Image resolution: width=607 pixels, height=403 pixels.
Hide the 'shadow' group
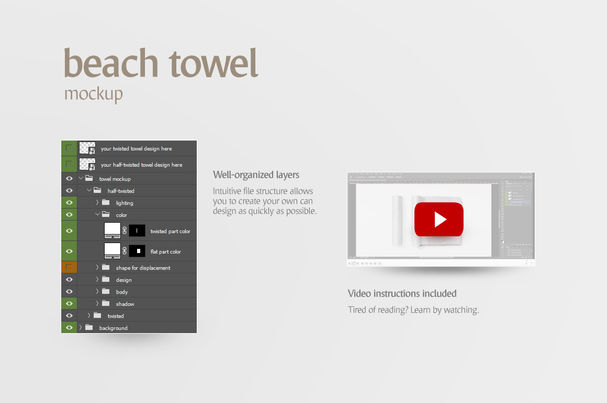tap(69, 304)
